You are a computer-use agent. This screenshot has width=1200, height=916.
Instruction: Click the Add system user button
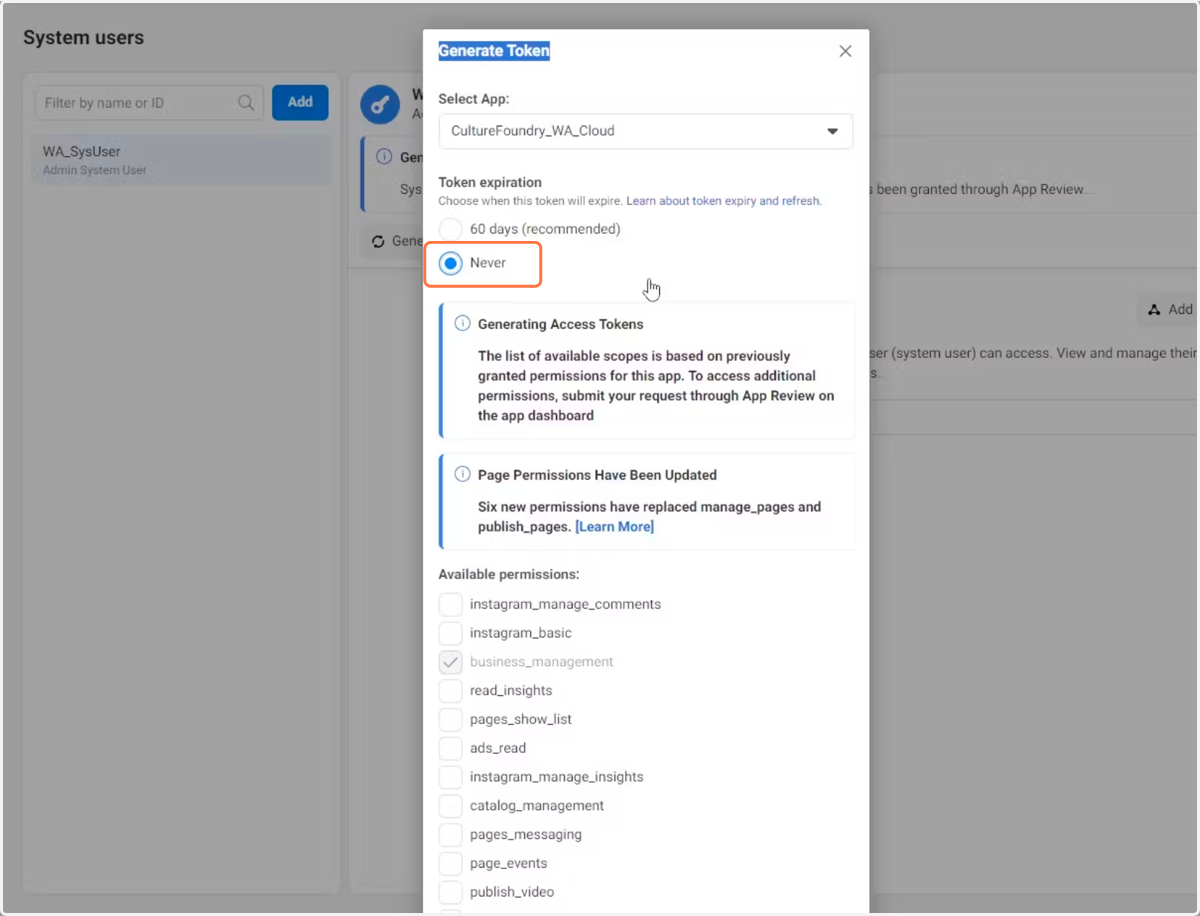tap(300, 102)
